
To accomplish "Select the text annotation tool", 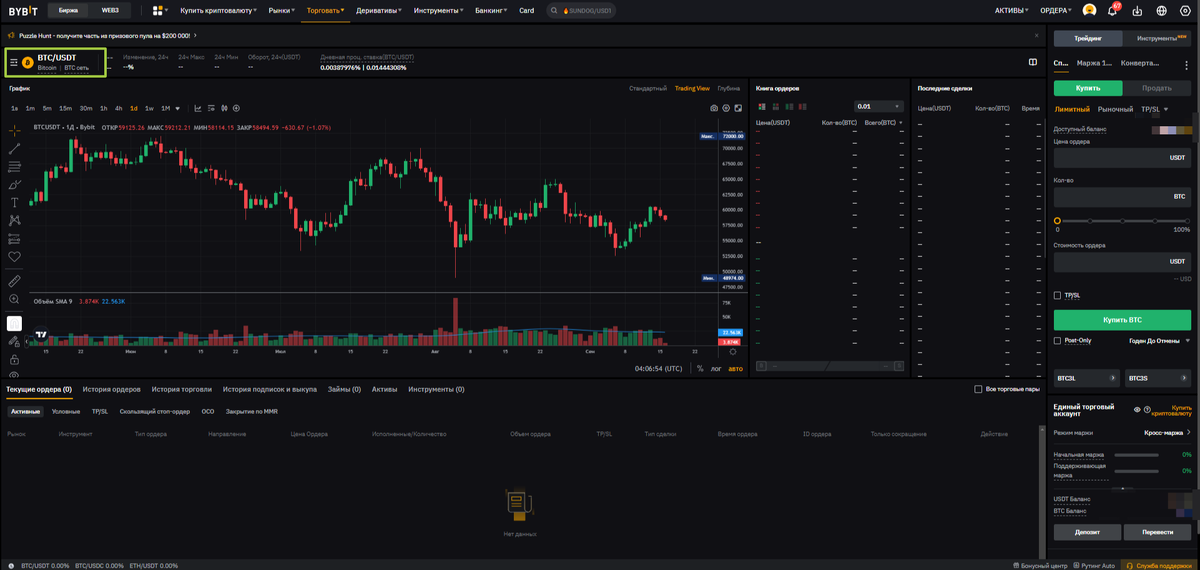I will (14, 202).
